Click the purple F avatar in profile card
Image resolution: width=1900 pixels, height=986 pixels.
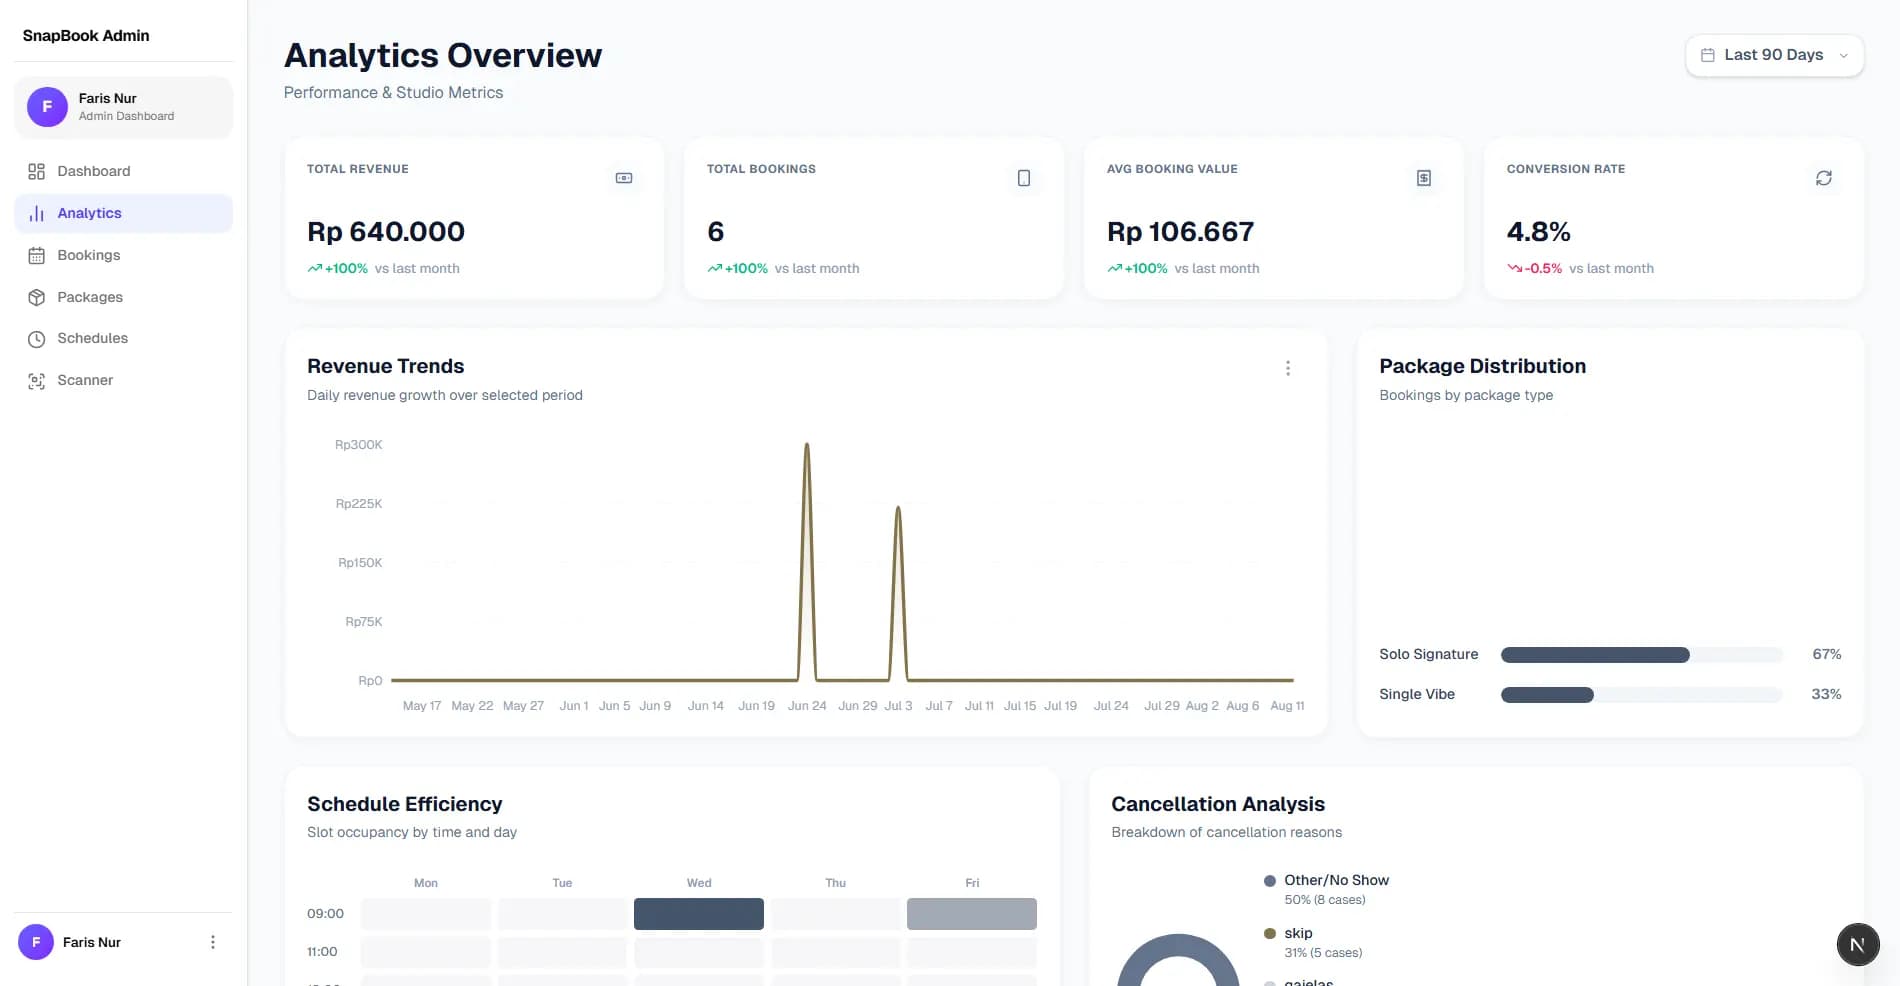47,107
